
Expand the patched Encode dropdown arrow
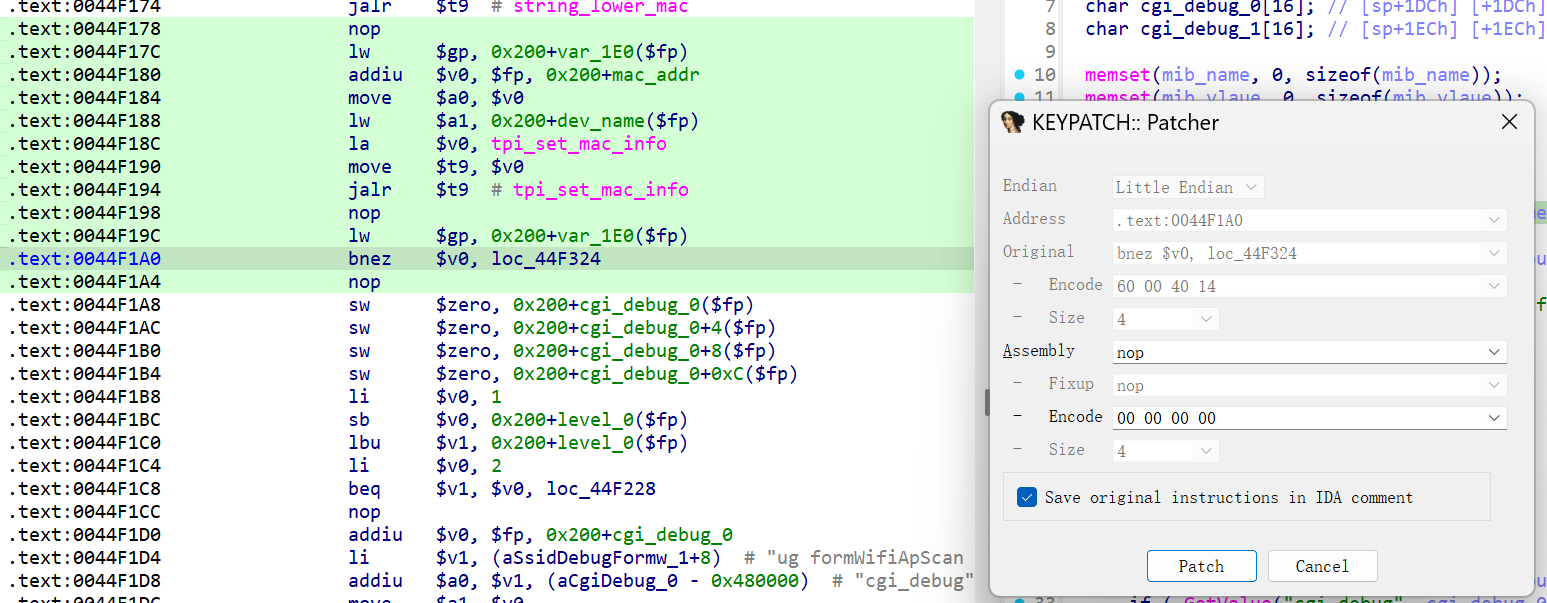point(1494,418)
